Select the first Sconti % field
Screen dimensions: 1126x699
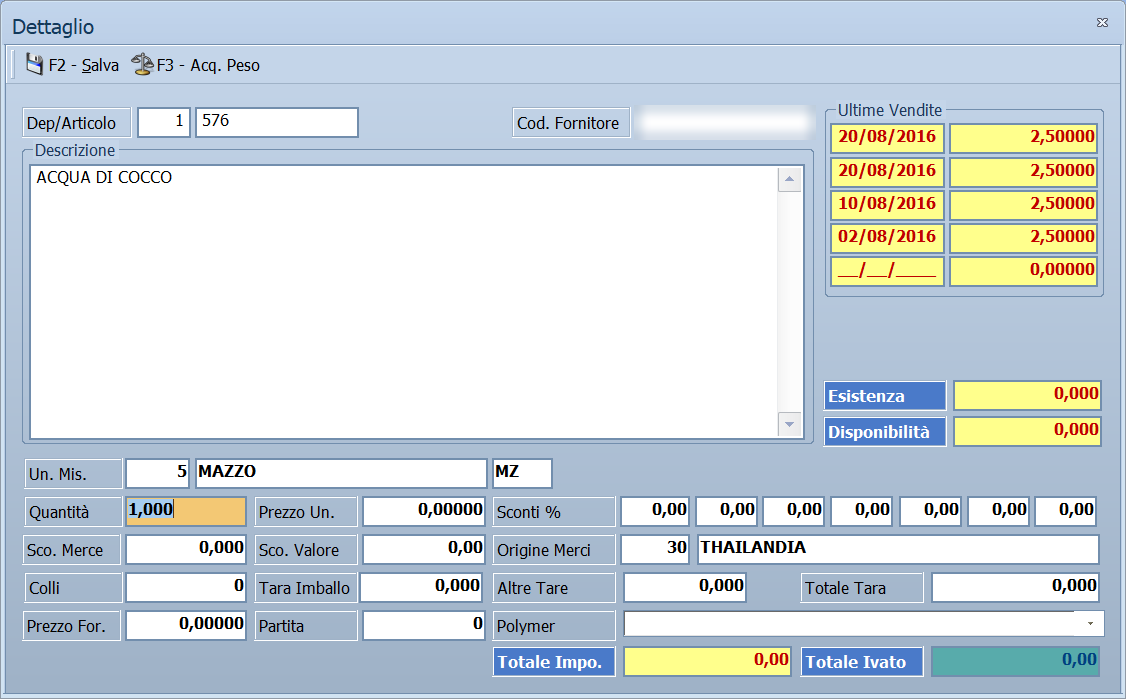(655, 511)
